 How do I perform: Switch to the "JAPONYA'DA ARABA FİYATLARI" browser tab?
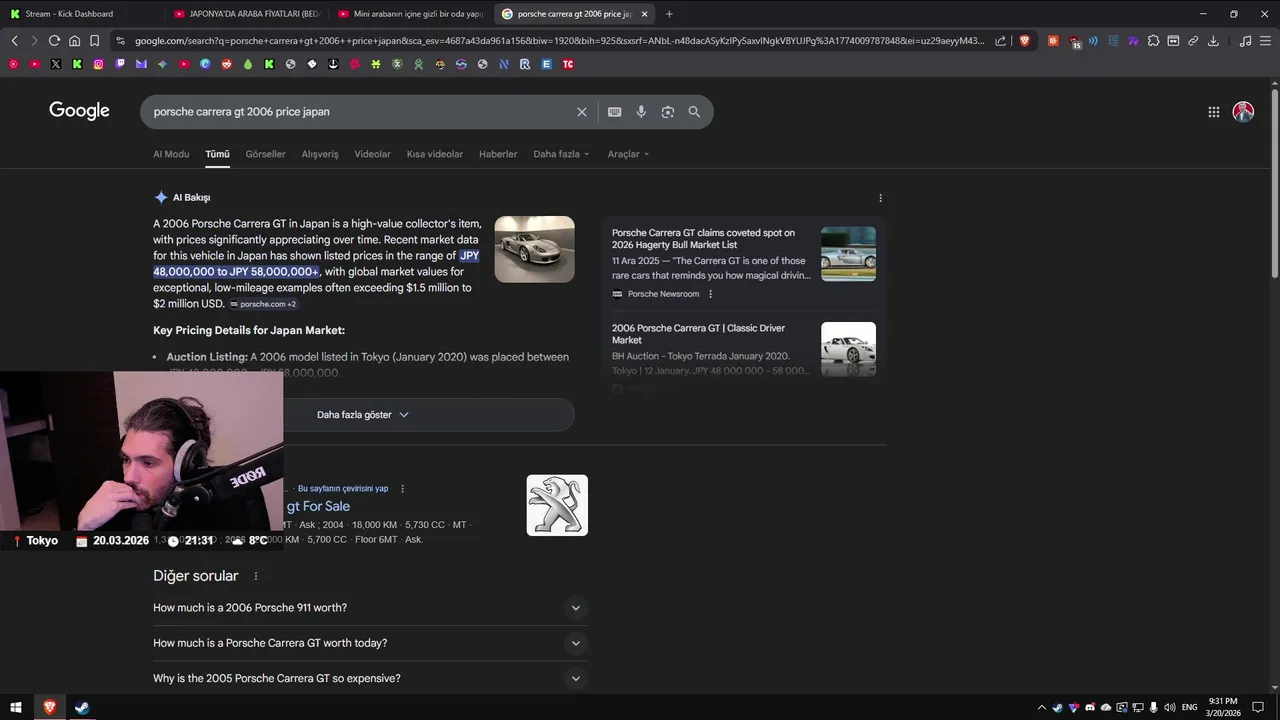click(x=246, y=14)
